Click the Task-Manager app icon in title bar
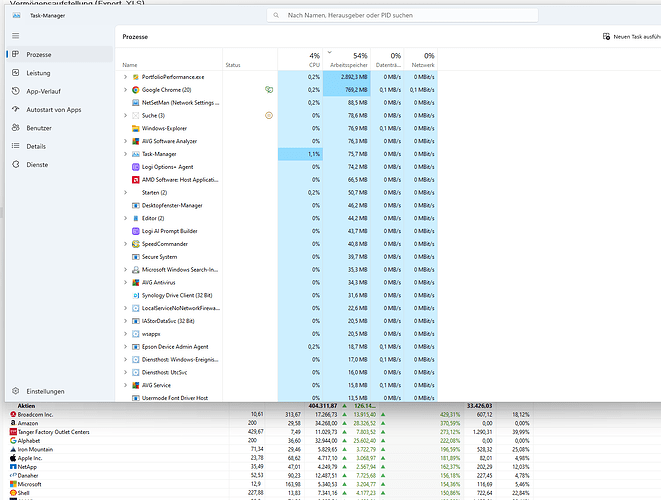This screenshot has height=500, width=661. pyautogui.click(x=16, y=15)
